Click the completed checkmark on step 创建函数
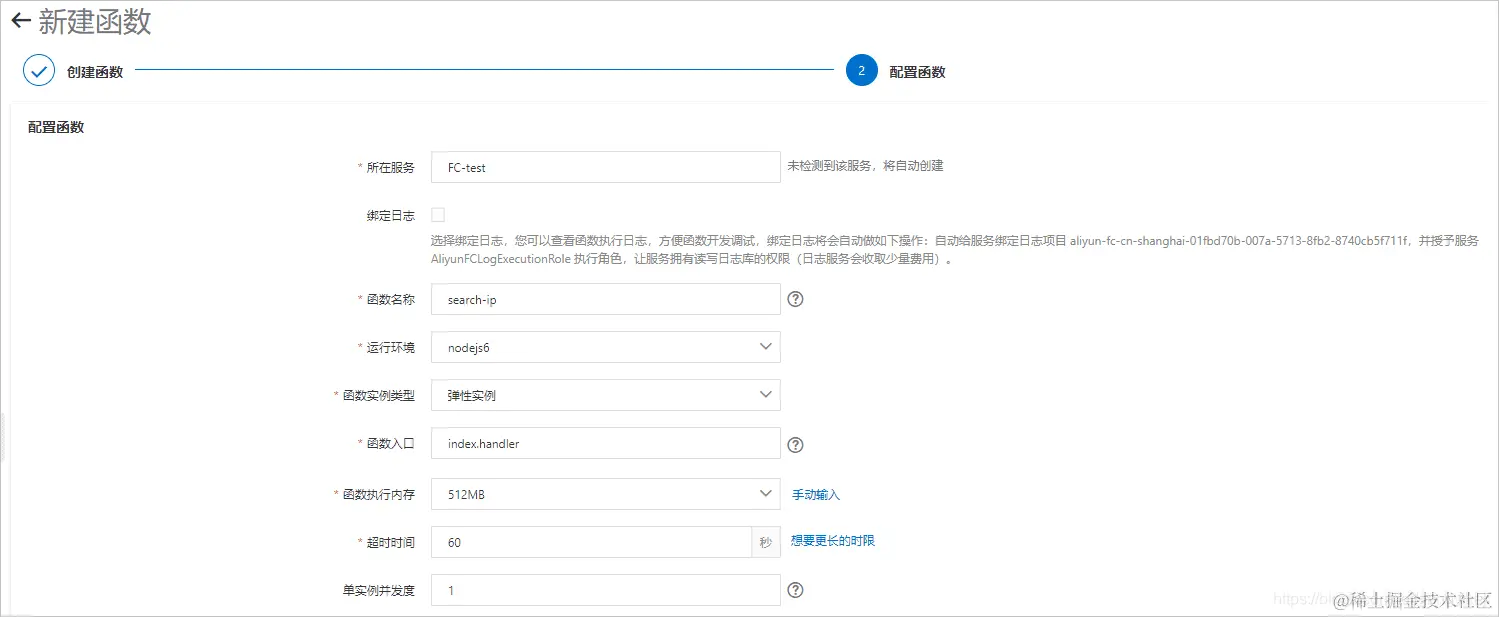 point(38,71)
